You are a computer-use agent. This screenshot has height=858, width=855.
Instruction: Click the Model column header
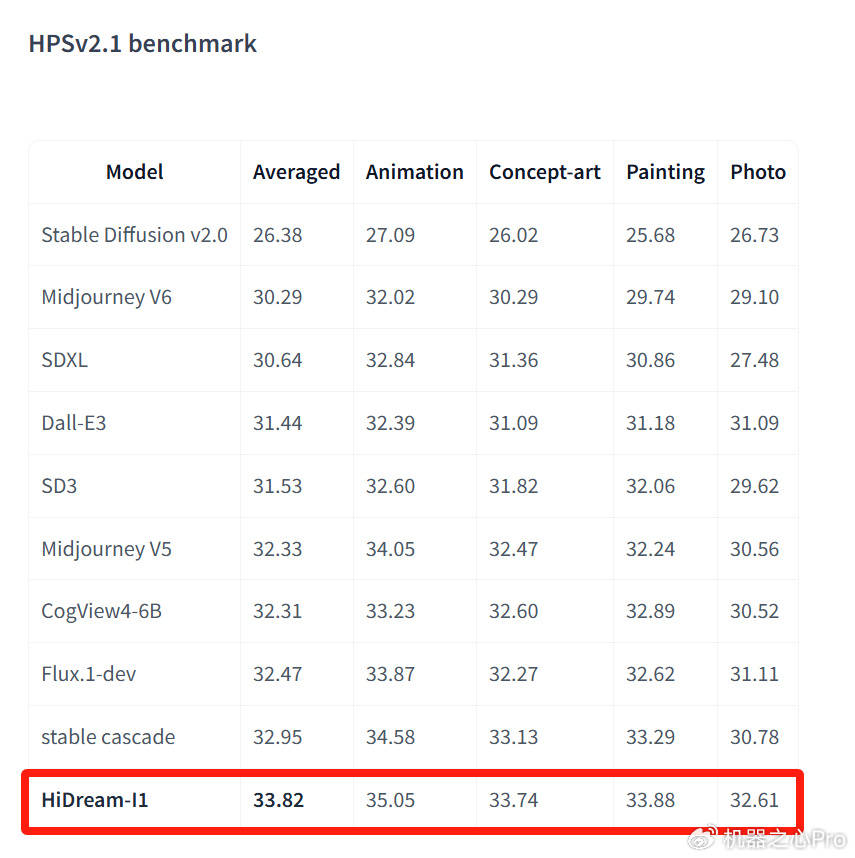135,172
